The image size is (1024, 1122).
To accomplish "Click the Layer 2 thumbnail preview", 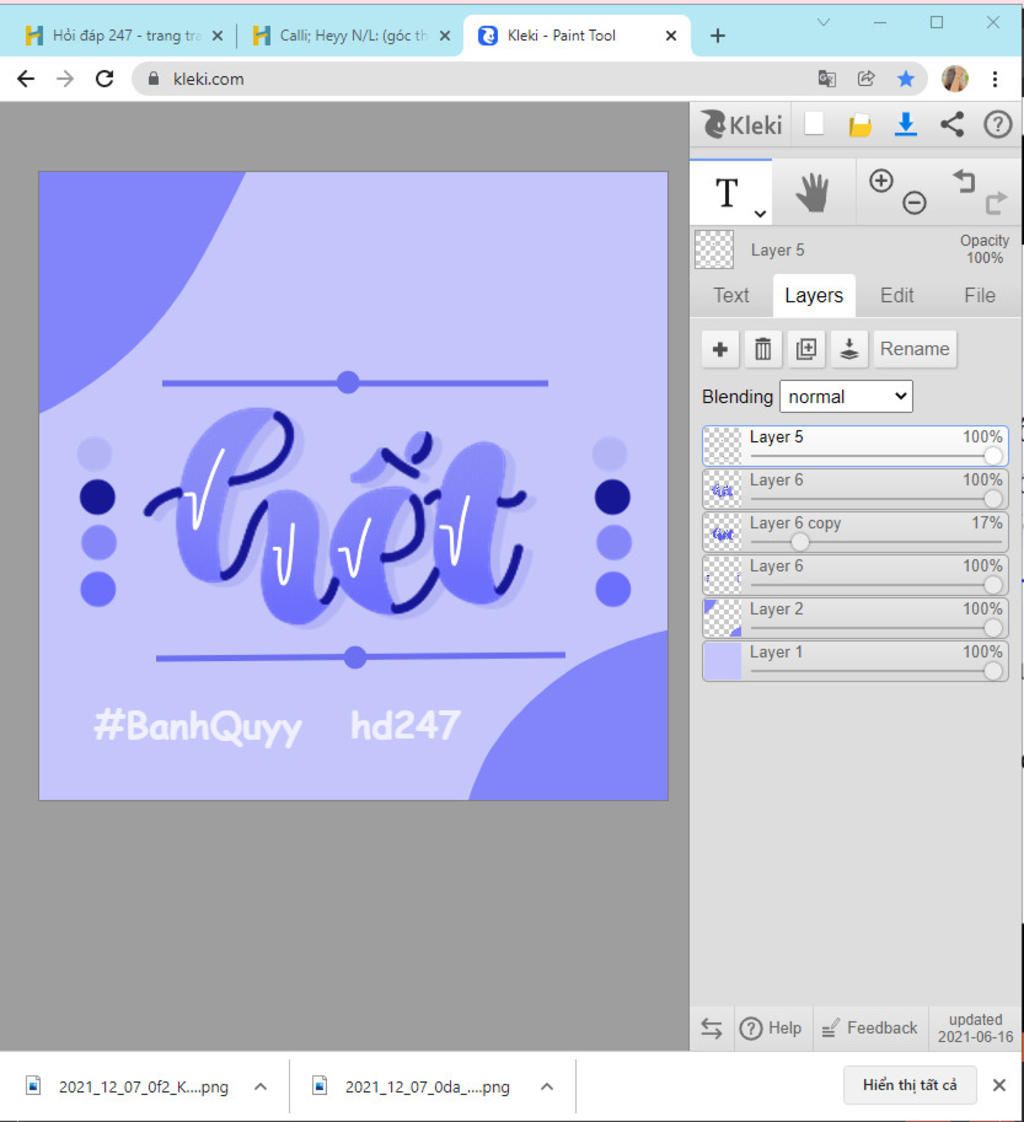I will point(723,618).
